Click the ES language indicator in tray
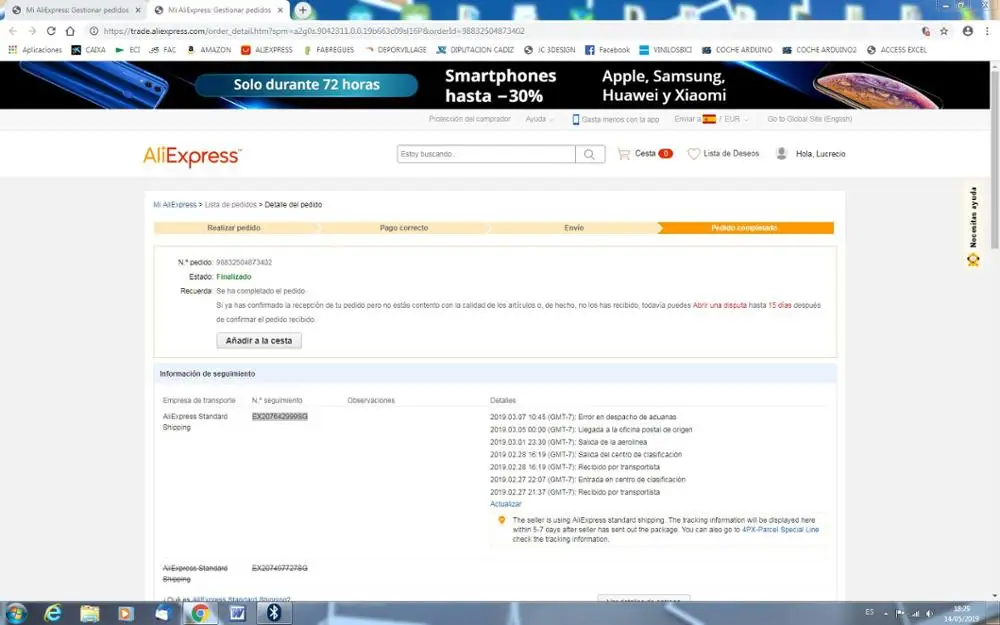Image resolution: width=1000 pixels, height=625 pixels. [x=869, y=612]
